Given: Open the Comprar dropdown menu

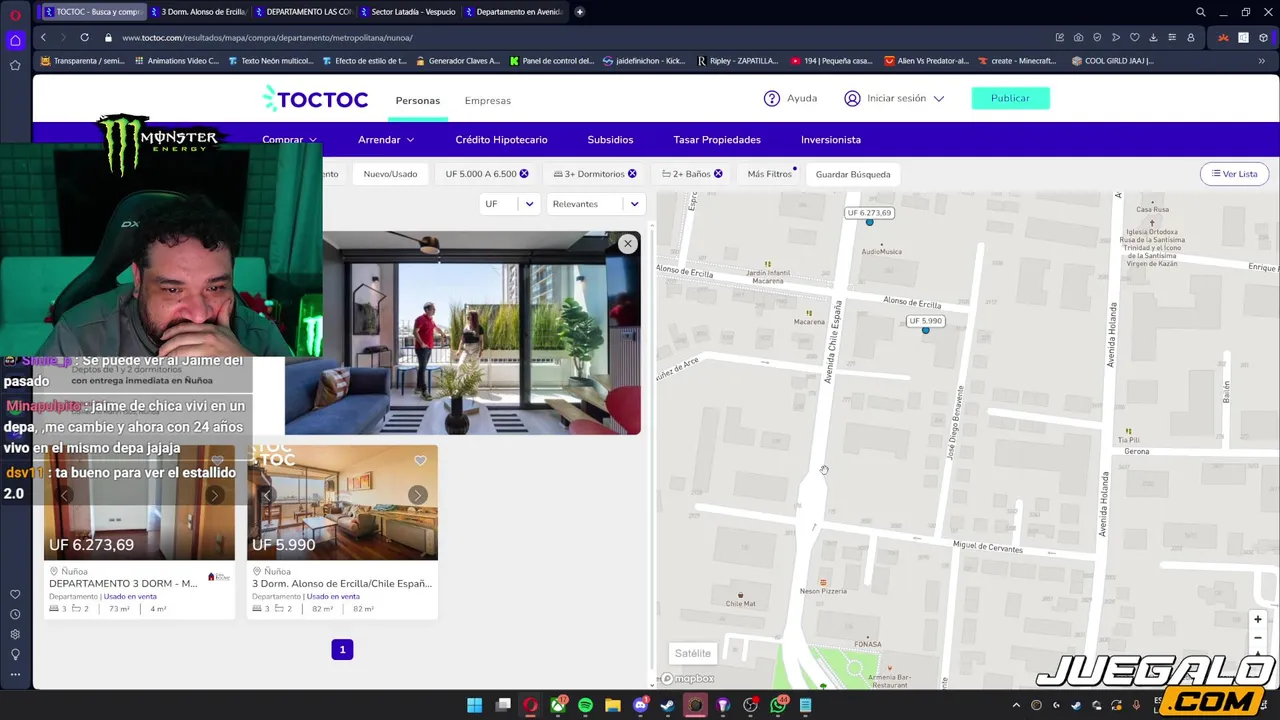Looking at the screenshot, I should point(289,140).
